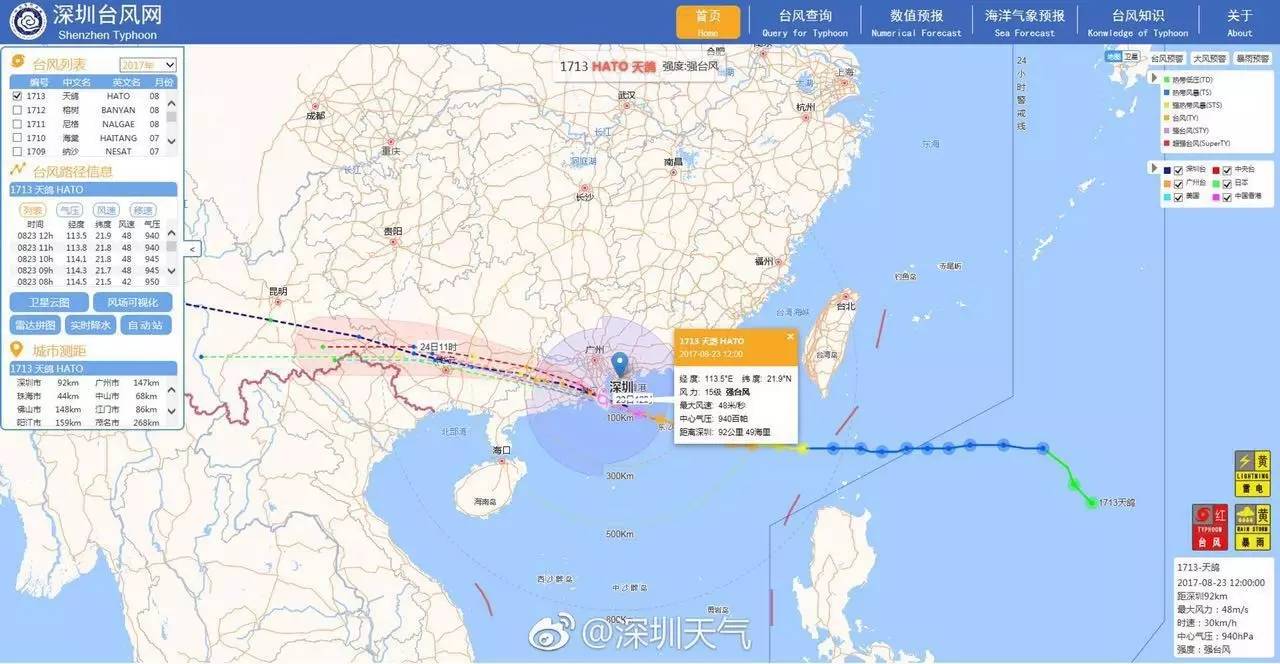This screenshot has width=1280, height=664.
Task: Open the 数值预报 Numerical Forecast menu
Action: [x=916, y=22]
